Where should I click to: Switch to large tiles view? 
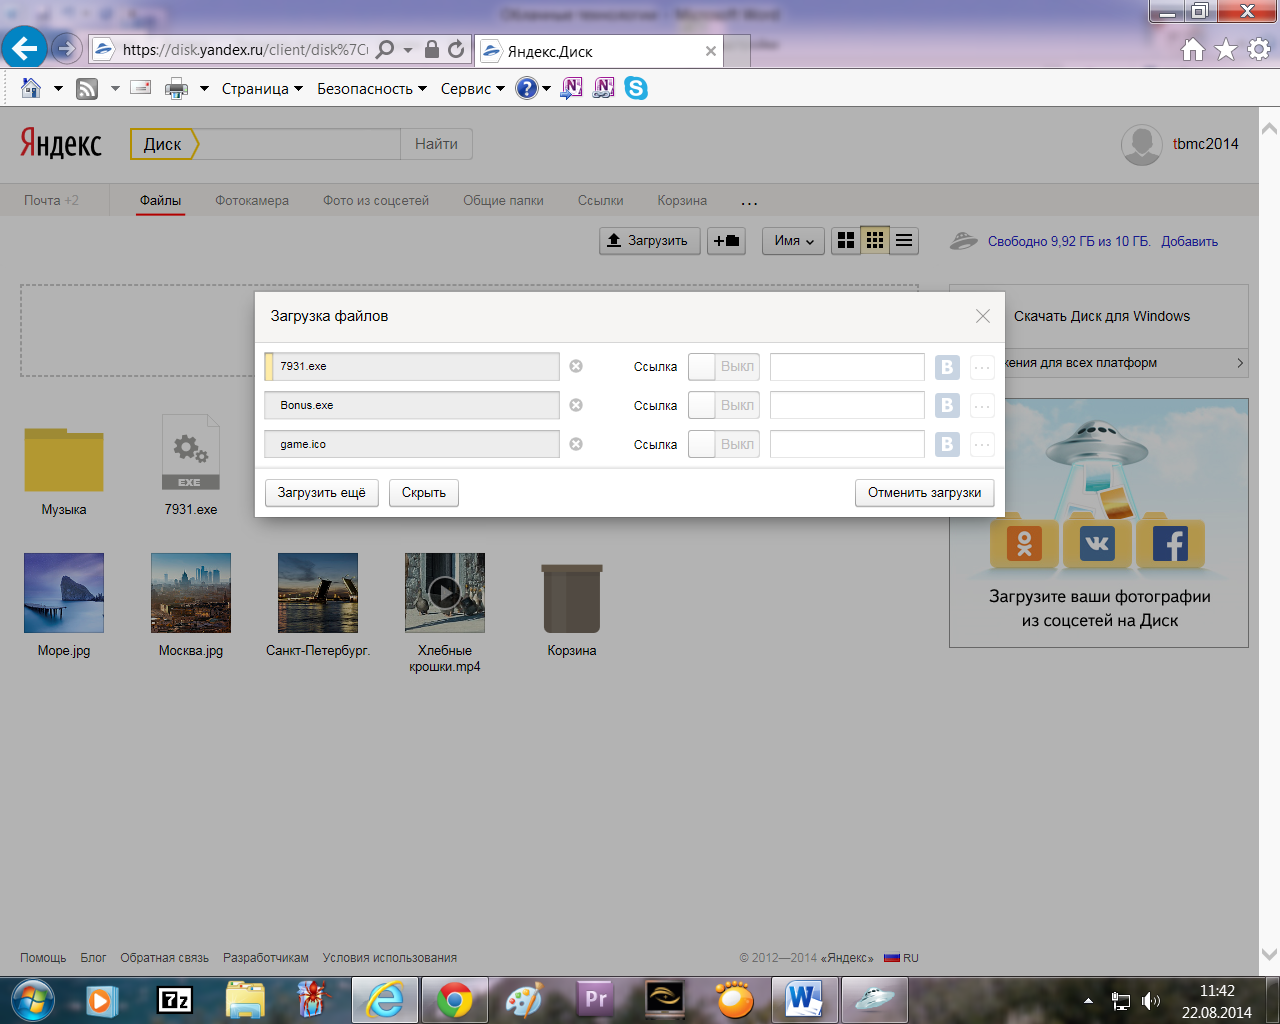coord(846,240)
